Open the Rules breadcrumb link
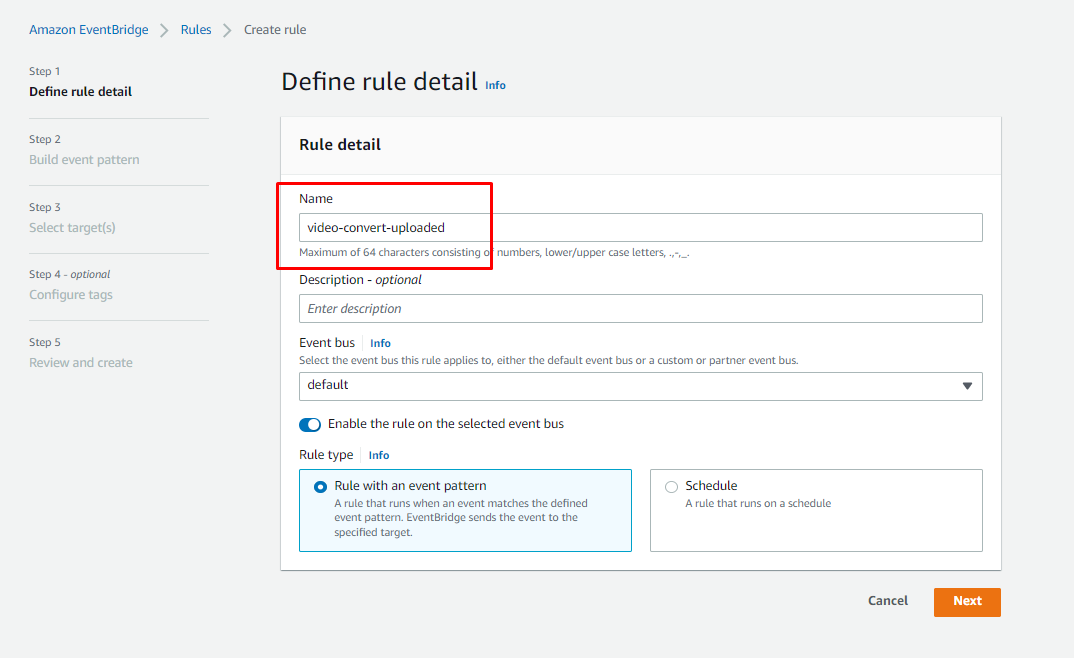Screen dimensions: 1074x658 (196, 30)
